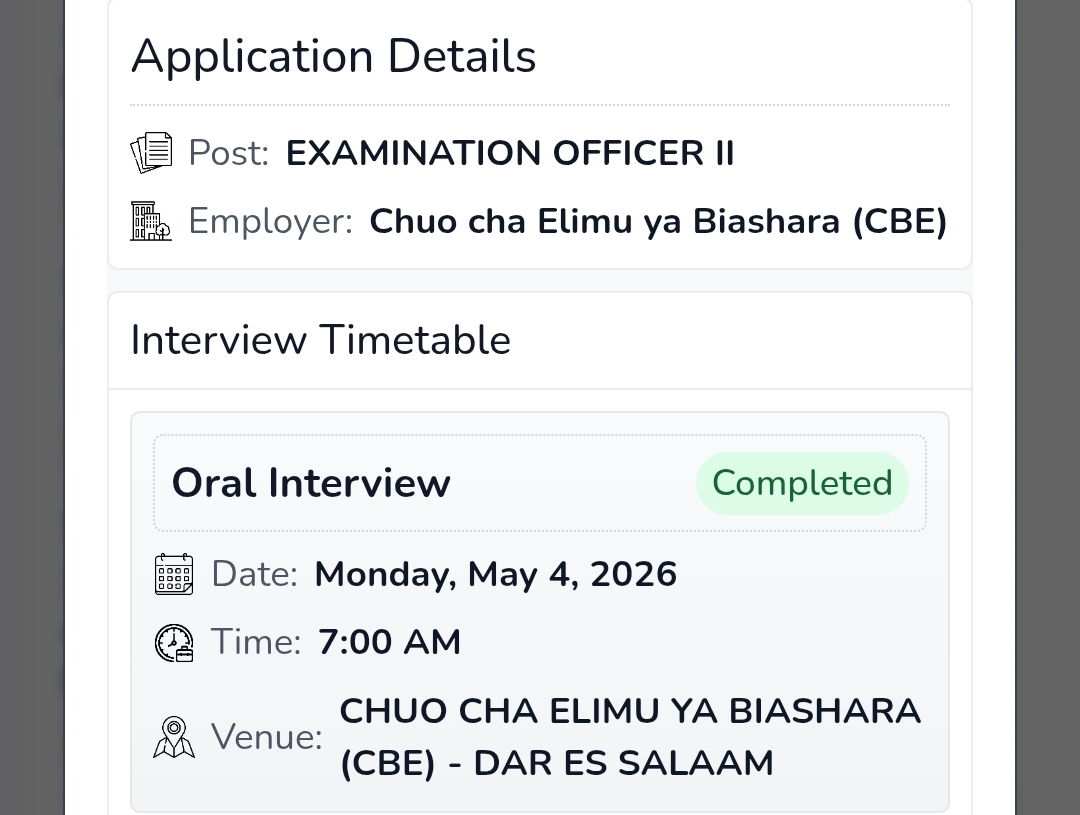Click the Time: label
This screenshot has height=815, width=1080.
tap(256, 642)
